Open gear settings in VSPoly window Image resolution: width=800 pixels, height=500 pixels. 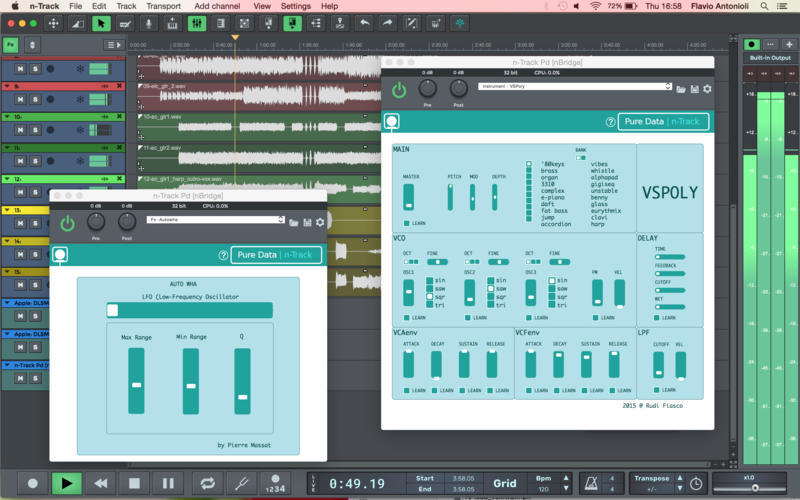tap(707, 89)
